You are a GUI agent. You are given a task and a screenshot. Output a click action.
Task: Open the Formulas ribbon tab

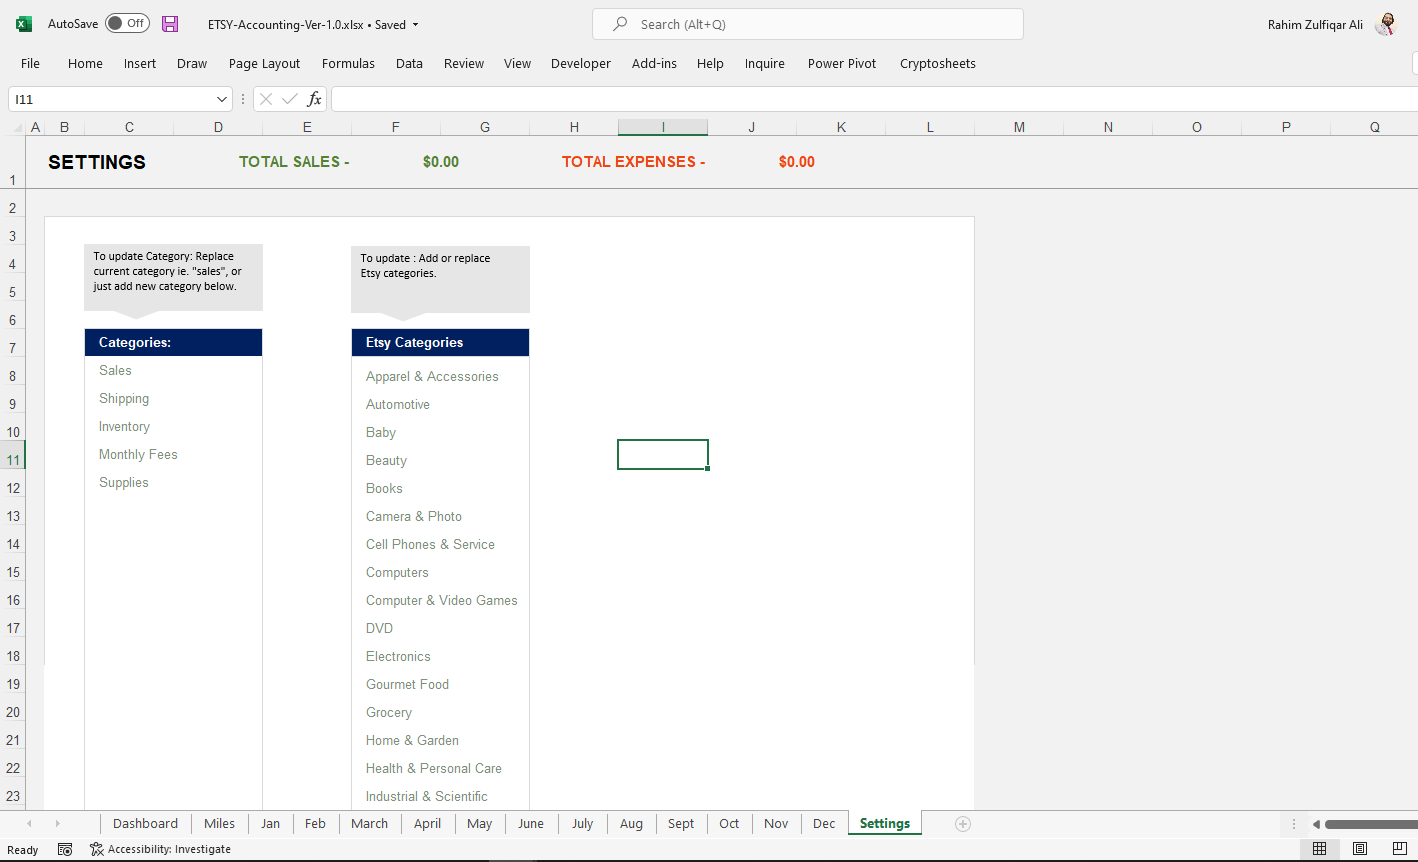point(348,63)
